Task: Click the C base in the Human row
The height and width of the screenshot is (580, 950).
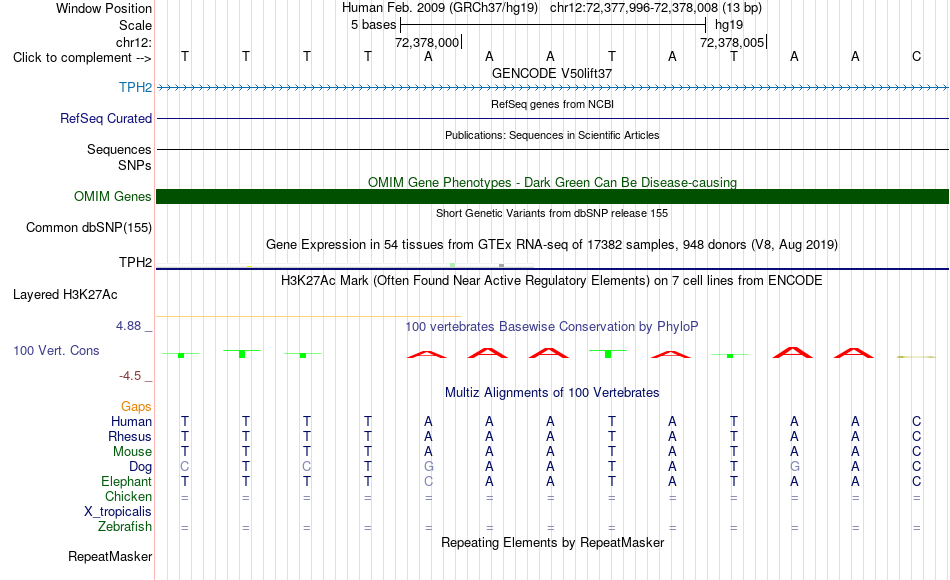Action: click(x=916, y=421)
